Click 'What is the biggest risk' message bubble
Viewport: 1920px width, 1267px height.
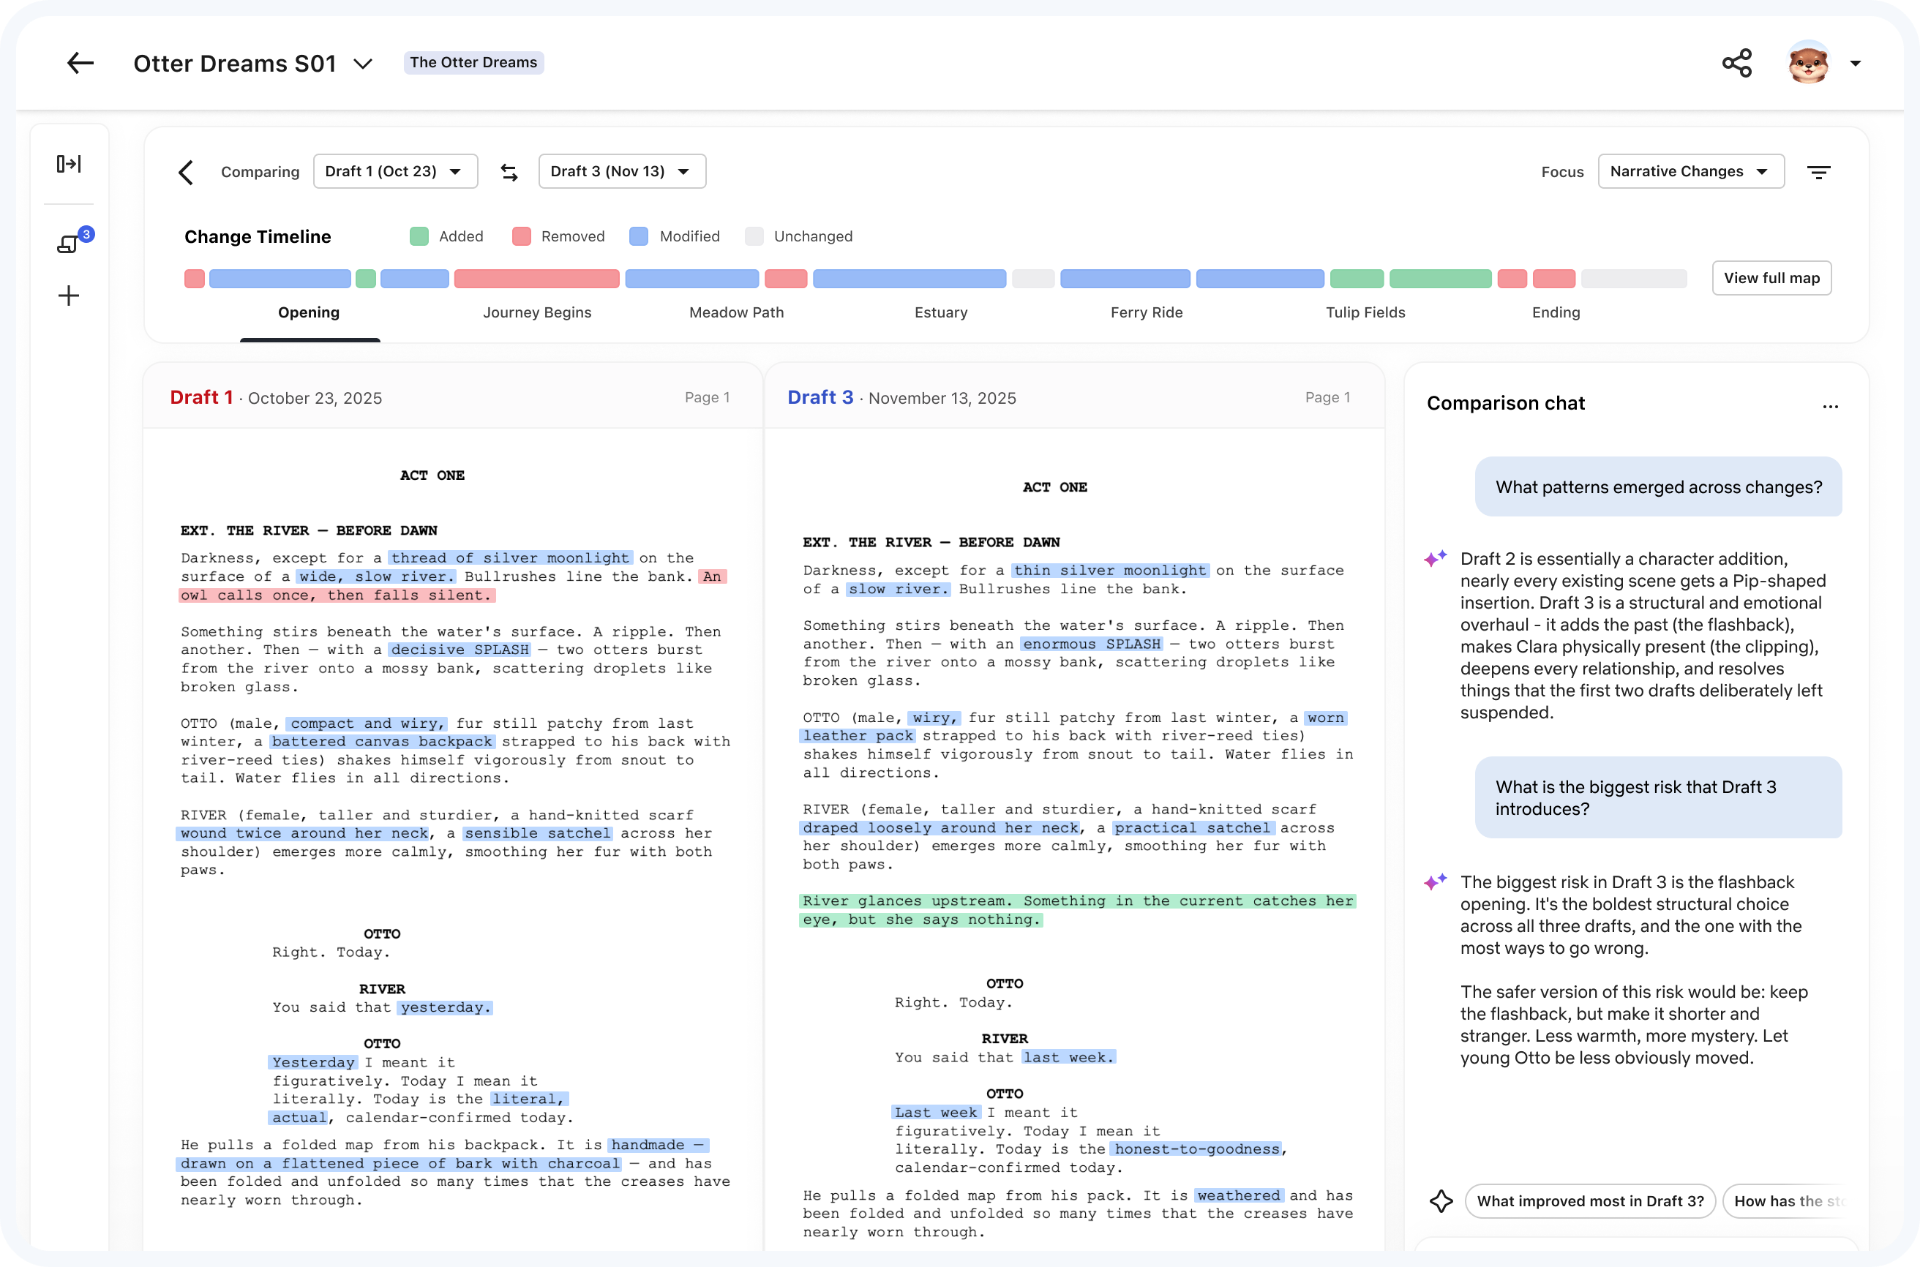[1658, 798]
